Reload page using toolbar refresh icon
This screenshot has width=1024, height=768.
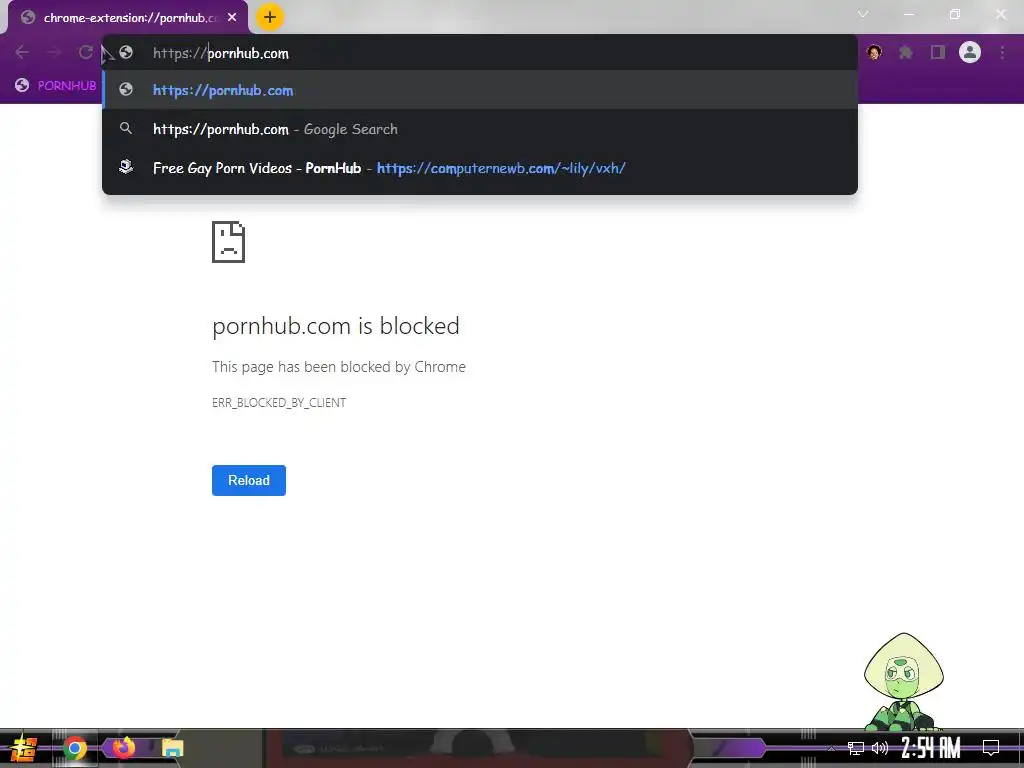(x=86, y=52)
